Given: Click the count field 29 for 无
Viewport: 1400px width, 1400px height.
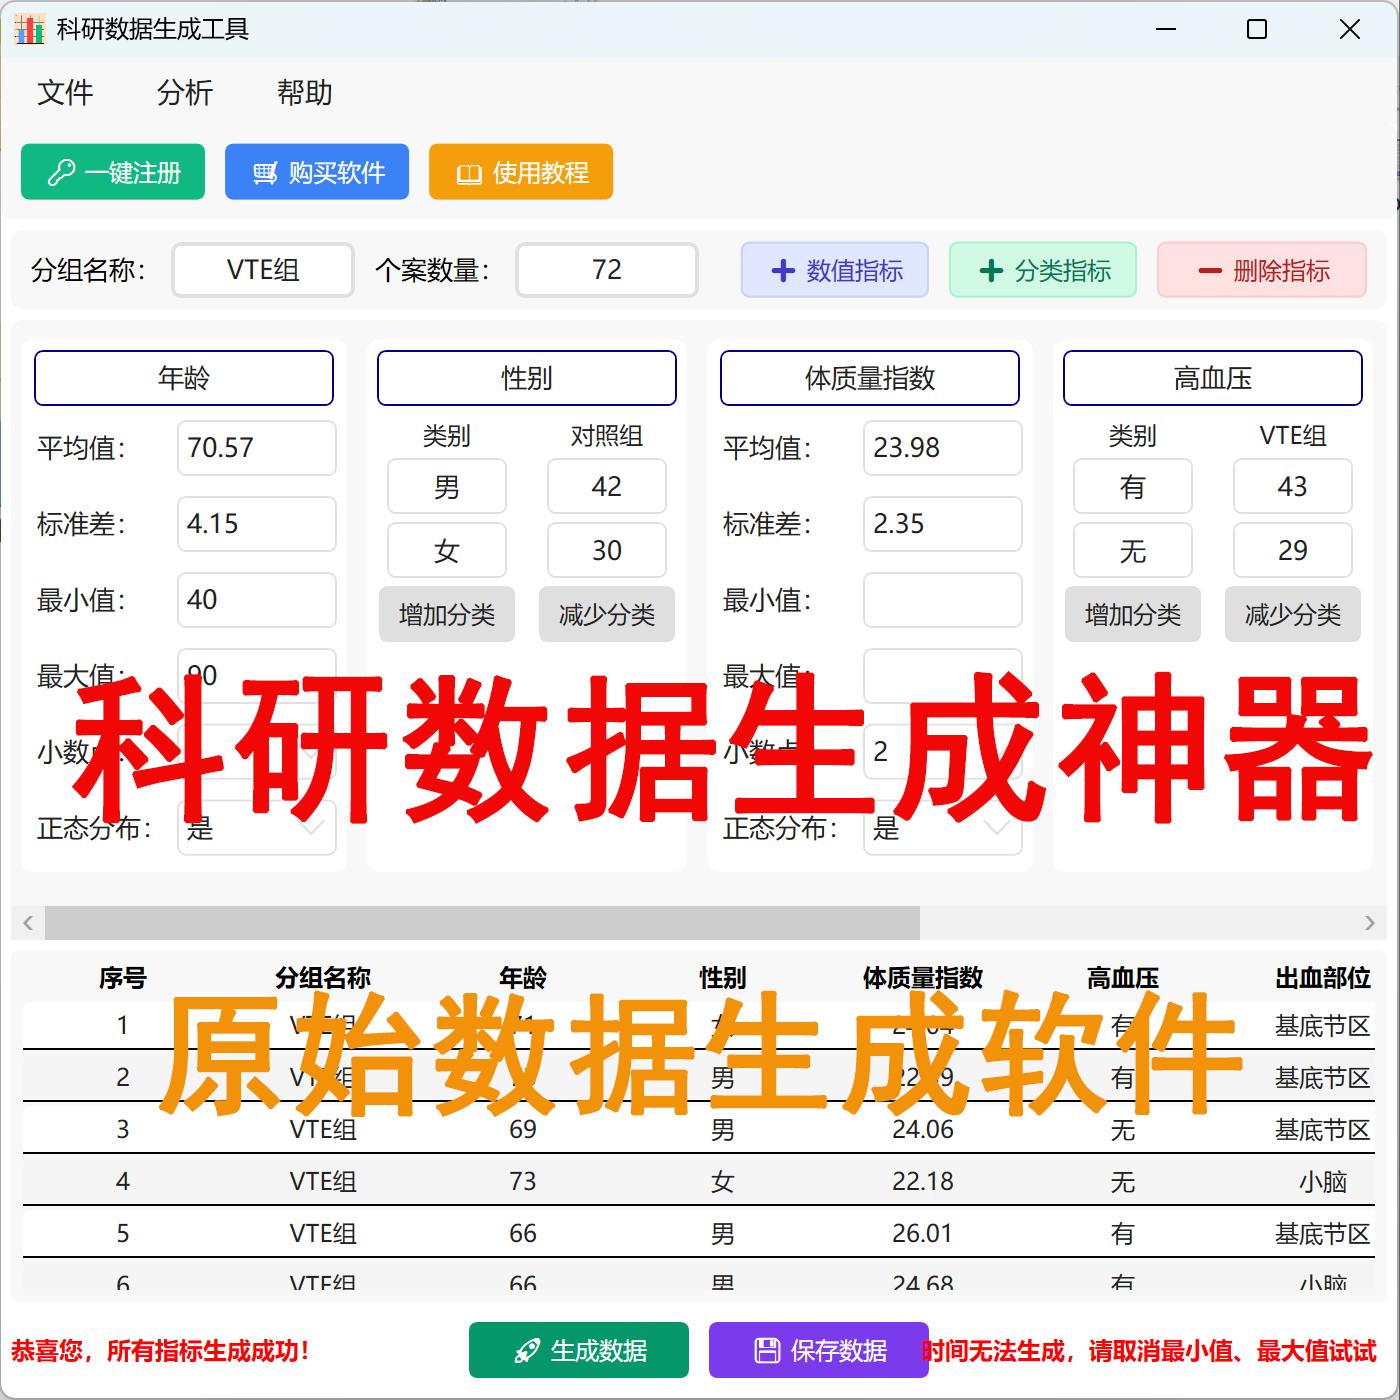Looking at the screenshot, I should (x=1293, y=550).
